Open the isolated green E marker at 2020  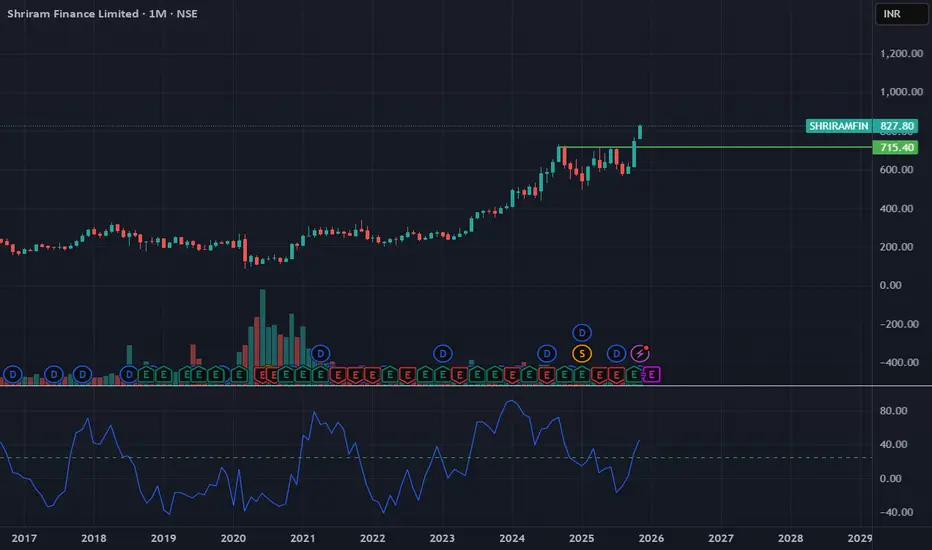[x=239, y=375]
